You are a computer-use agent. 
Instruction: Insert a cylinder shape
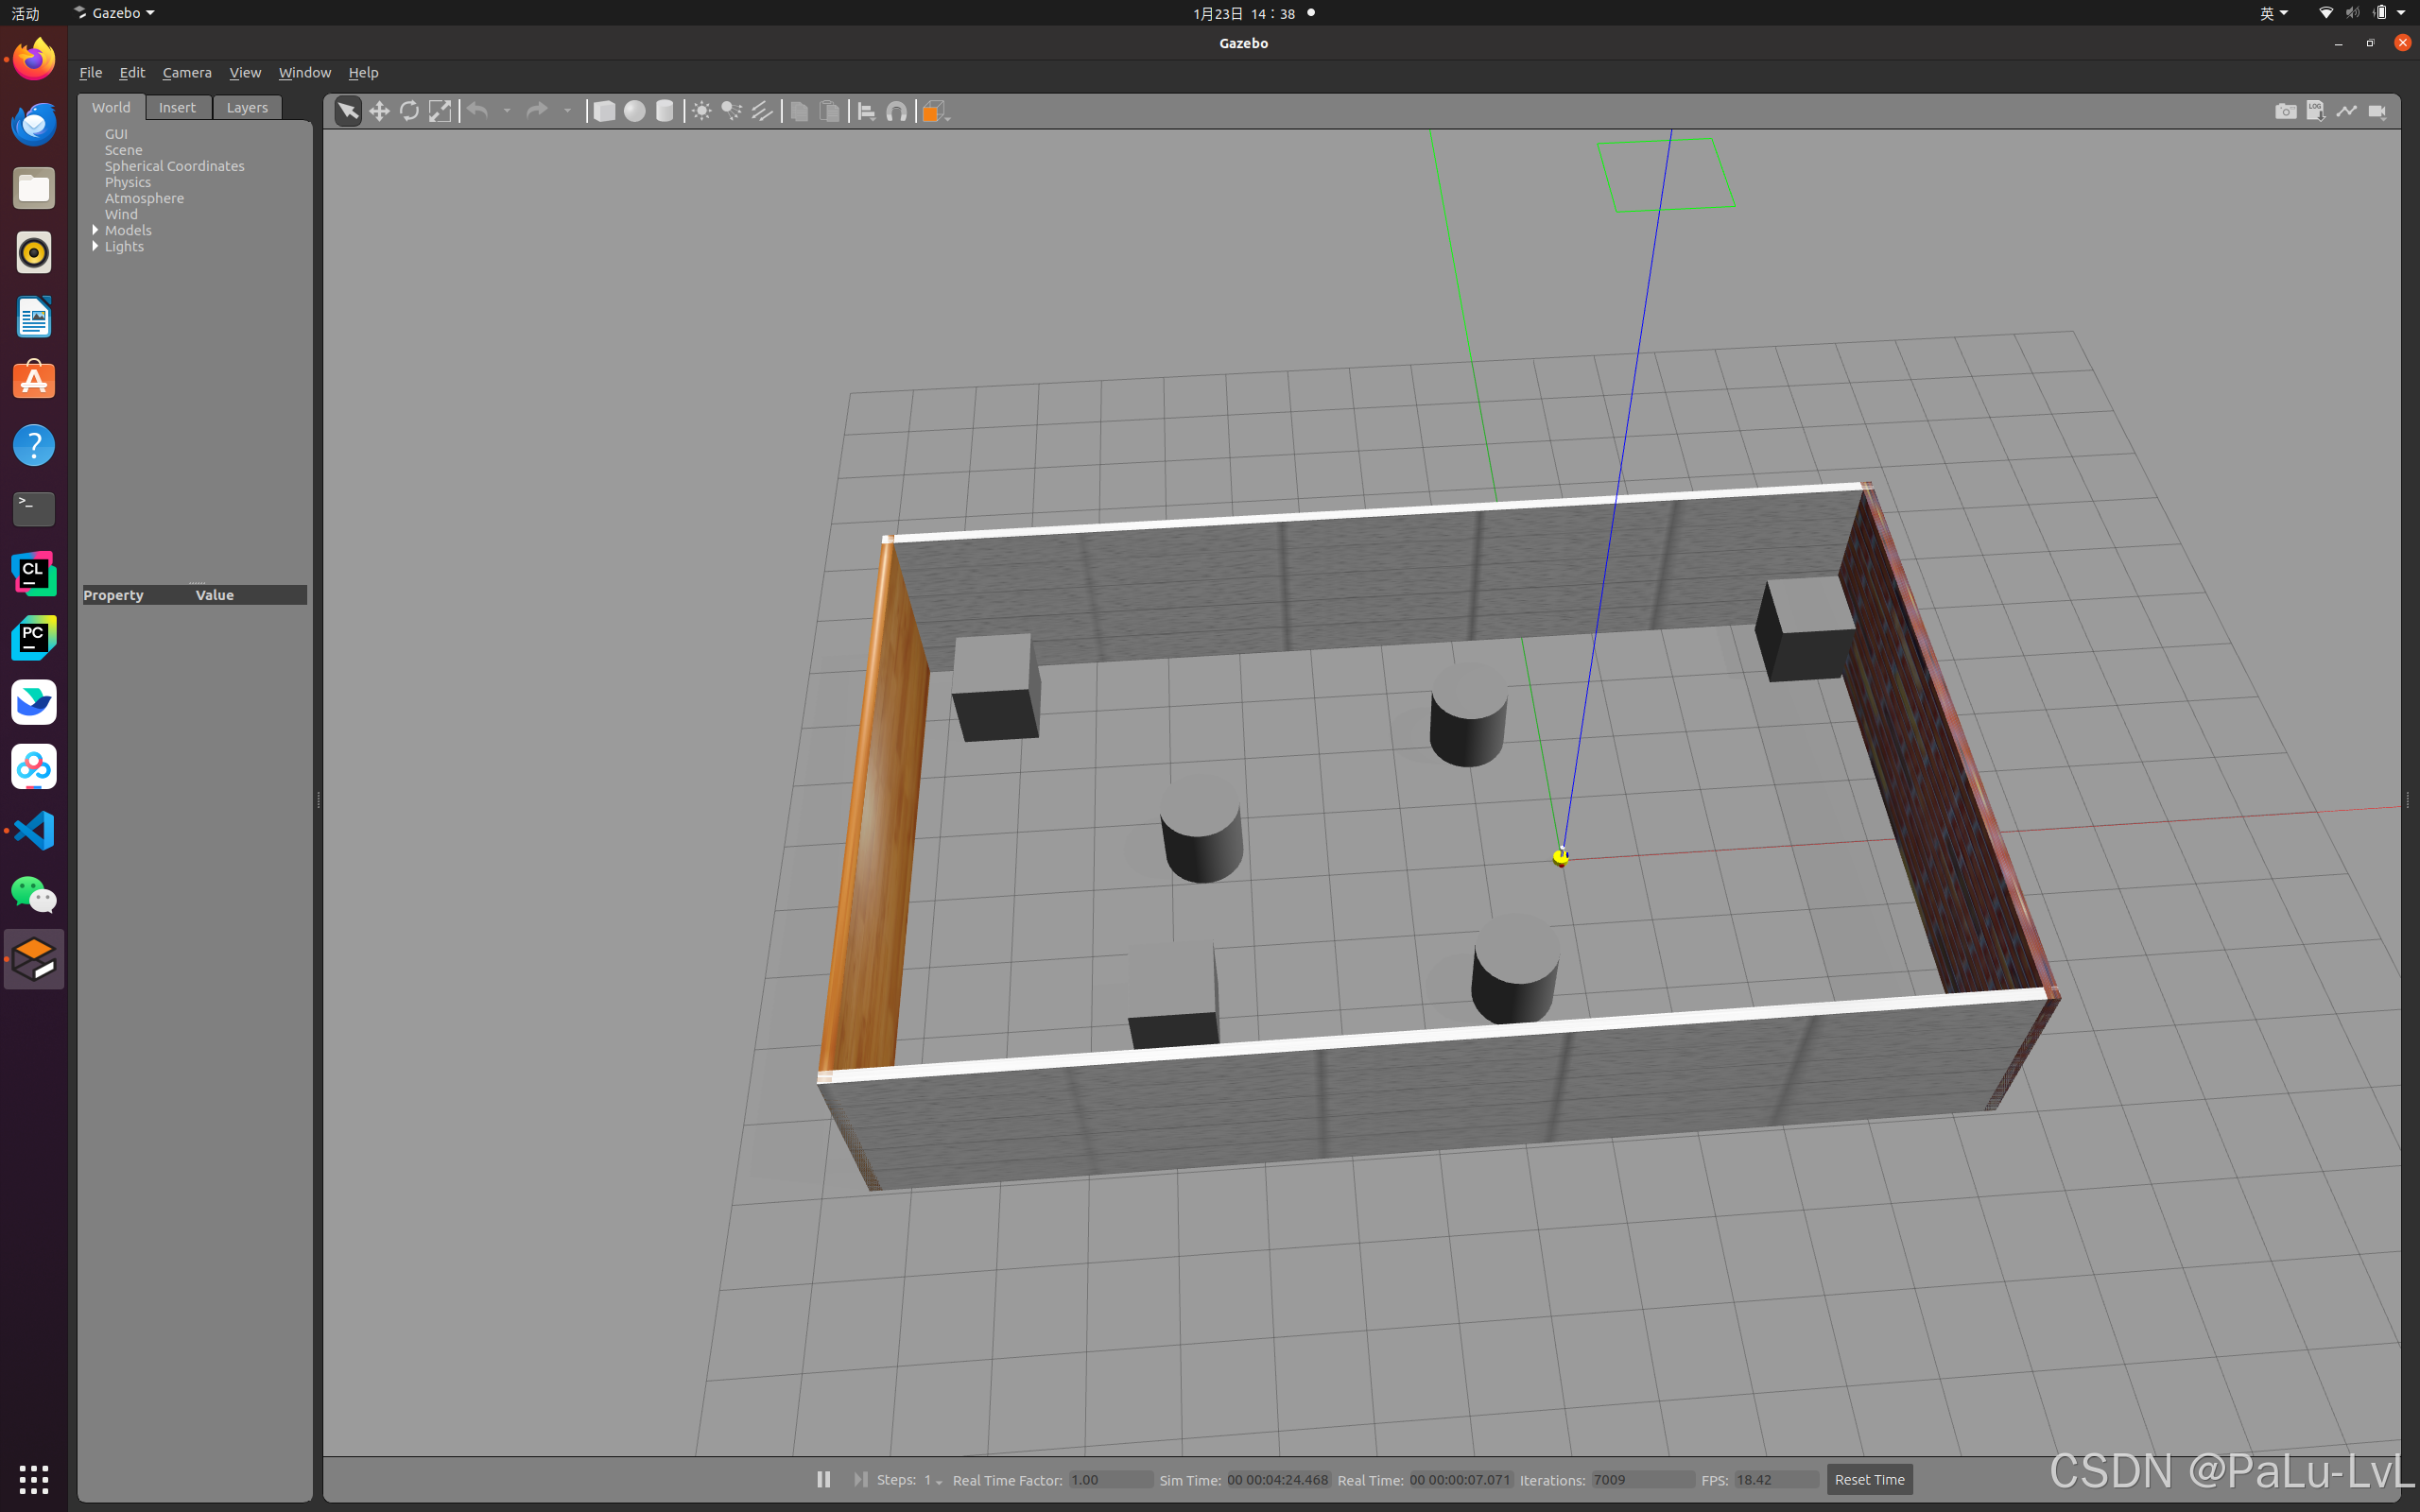pyautogui.click(x=664, y=111)
